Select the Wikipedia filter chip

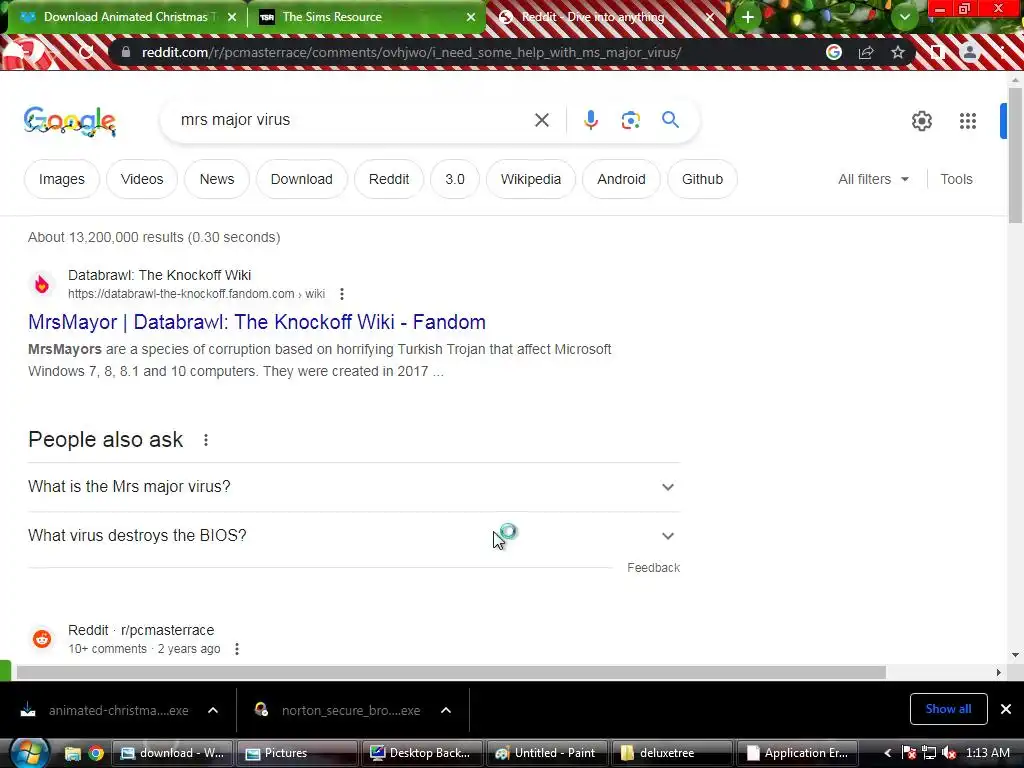point(531,179)
